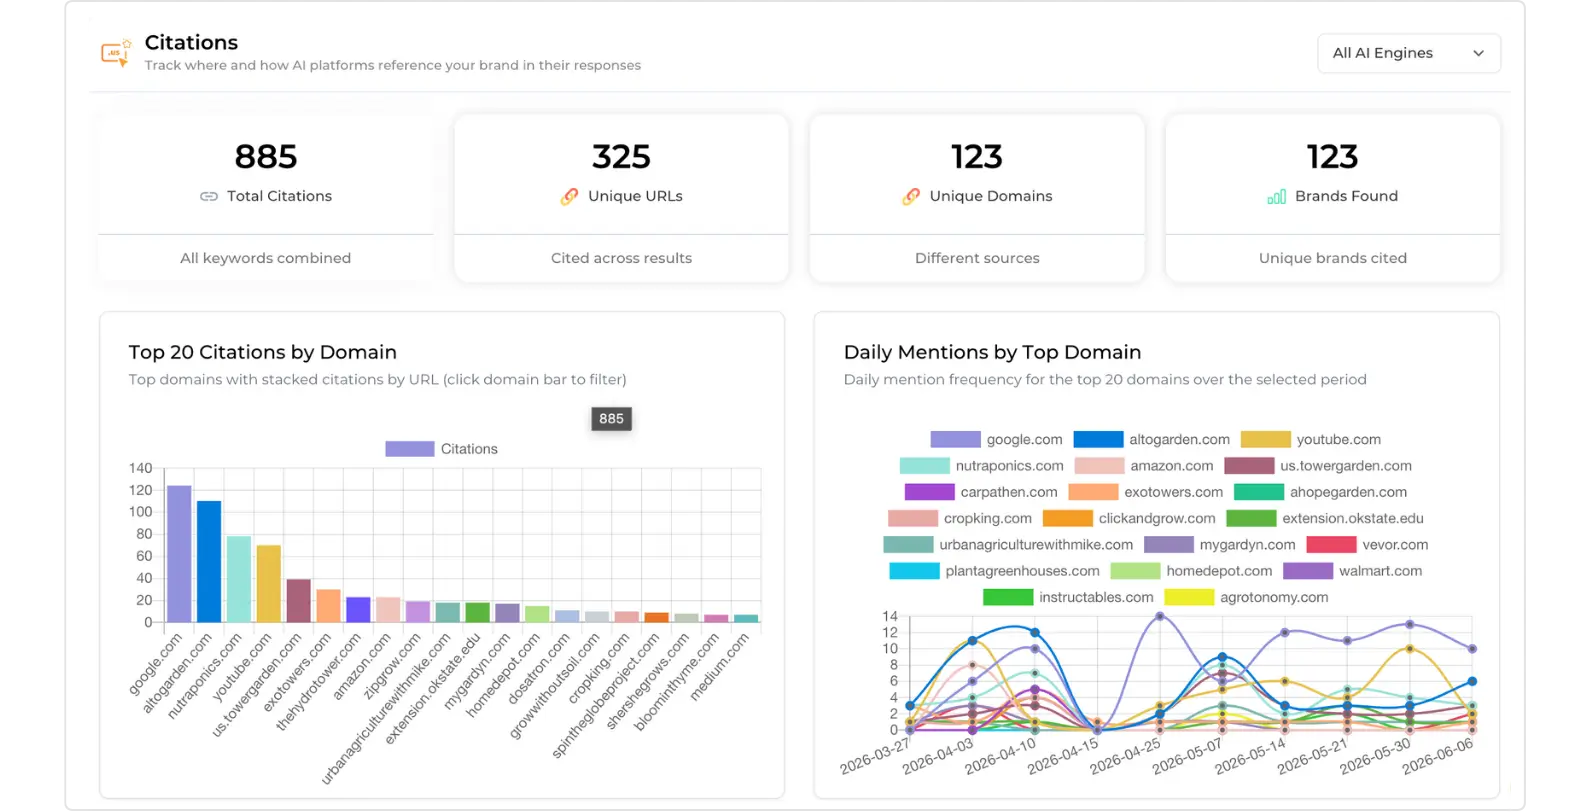Click the All keywords combined caption
Image resolution: width=1588 pixels, height=812 pixels.
coord(266,258)
